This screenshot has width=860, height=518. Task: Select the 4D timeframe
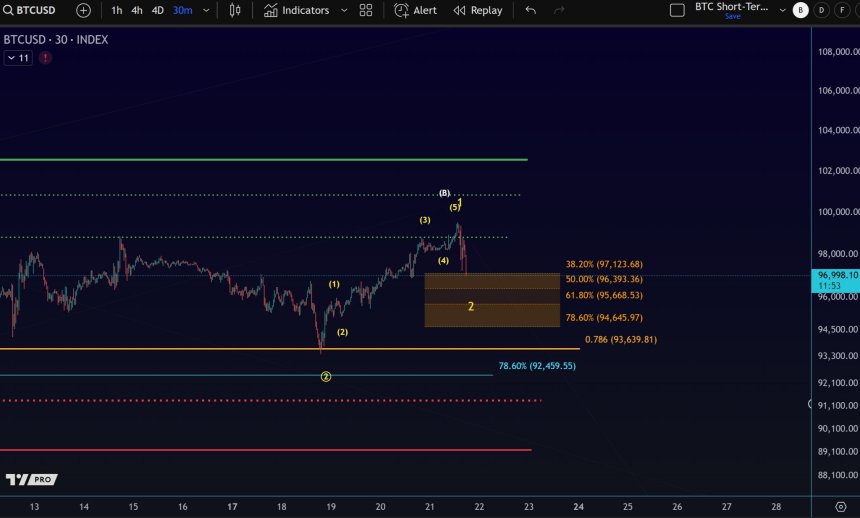pyautogui.click(x=157, y=10)
